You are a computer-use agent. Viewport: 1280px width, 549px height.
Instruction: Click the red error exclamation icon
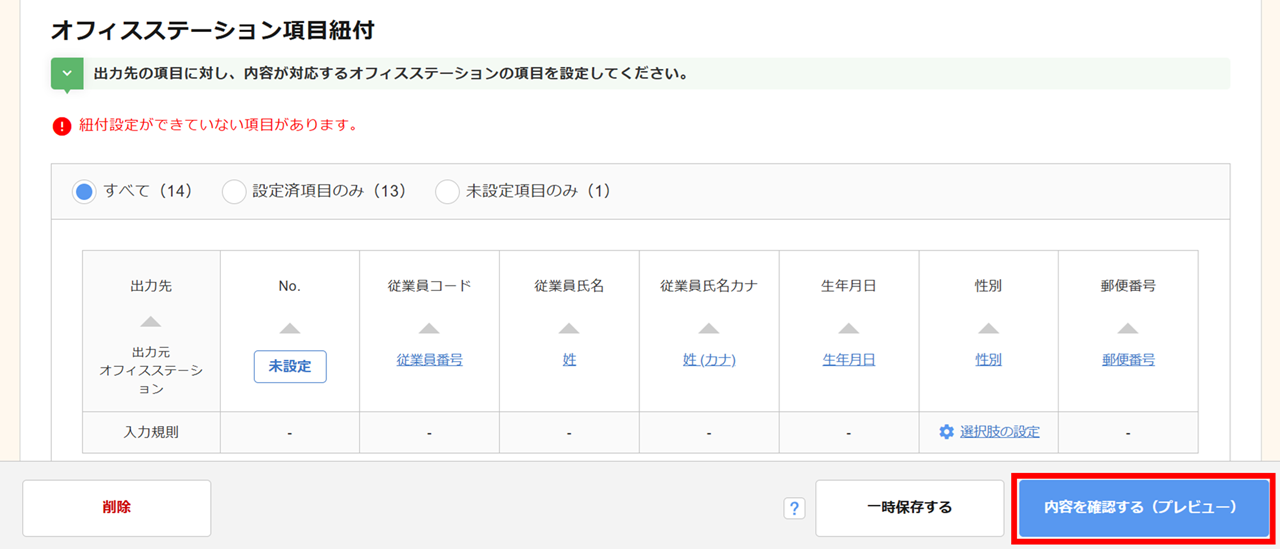[x=62, y=126]
